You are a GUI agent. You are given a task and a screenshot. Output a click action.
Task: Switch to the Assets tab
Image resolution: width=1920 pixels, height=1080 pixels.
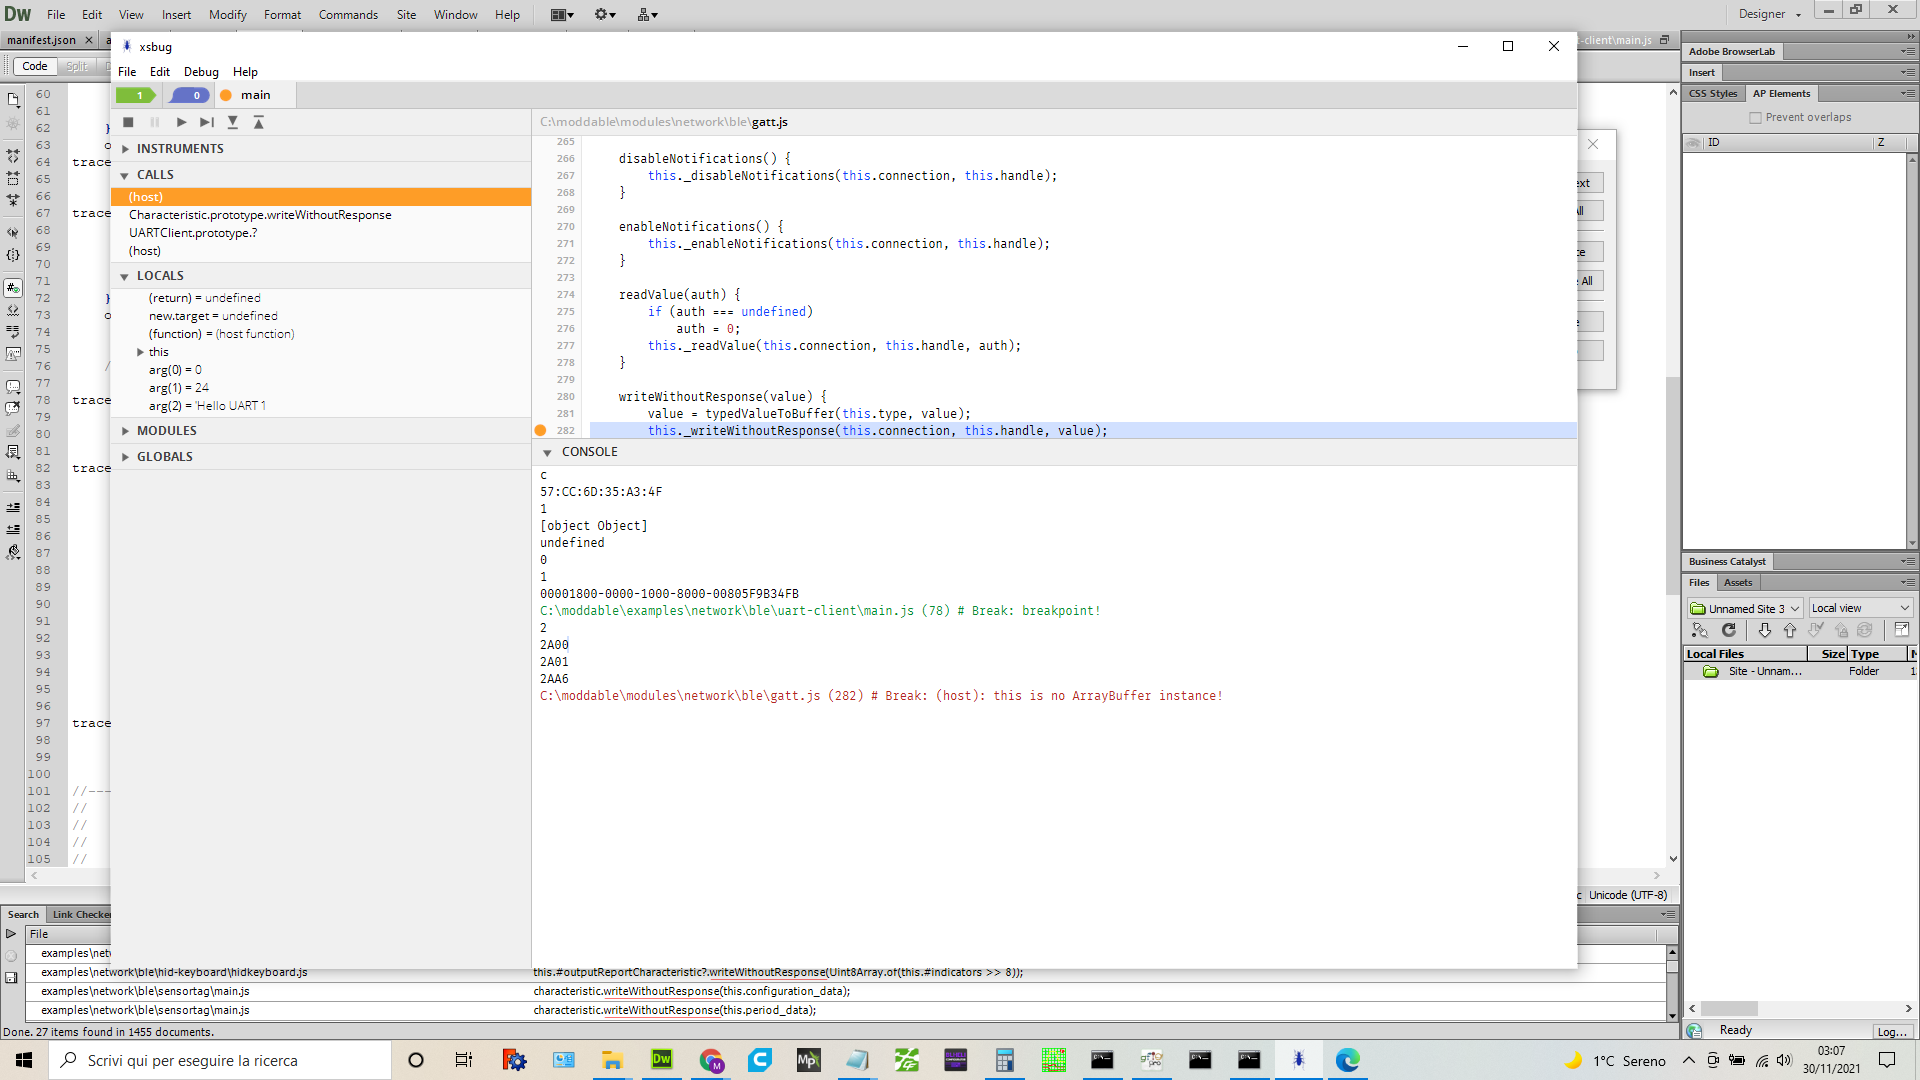pyautogui.click(x=1738, y=583)
